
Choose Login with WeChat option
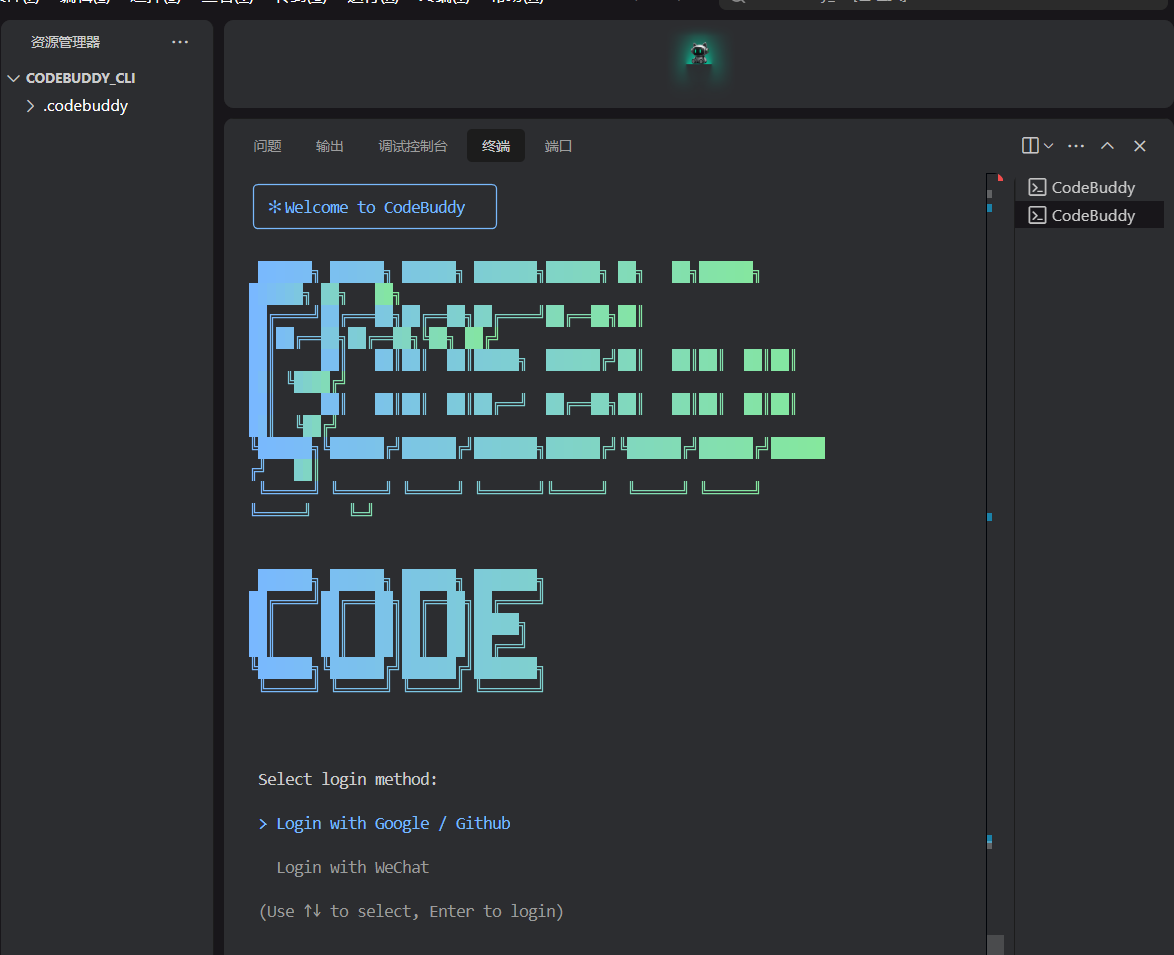click(x=353, y=867)
